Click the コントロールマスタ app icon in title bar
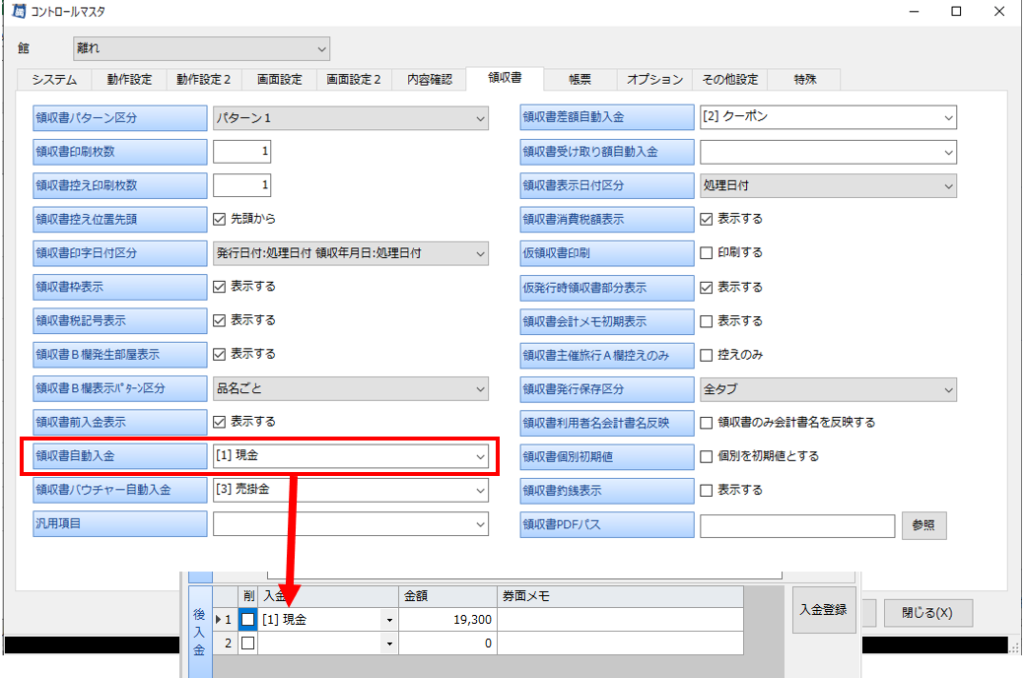The width and height of the screenshot is (1024, 678). [17, 12]
